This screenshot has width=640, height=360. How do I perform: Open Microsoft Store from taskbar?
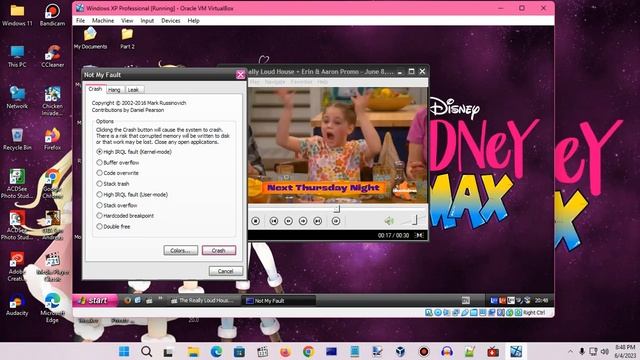pyautogui.click(x=239, y=351)
